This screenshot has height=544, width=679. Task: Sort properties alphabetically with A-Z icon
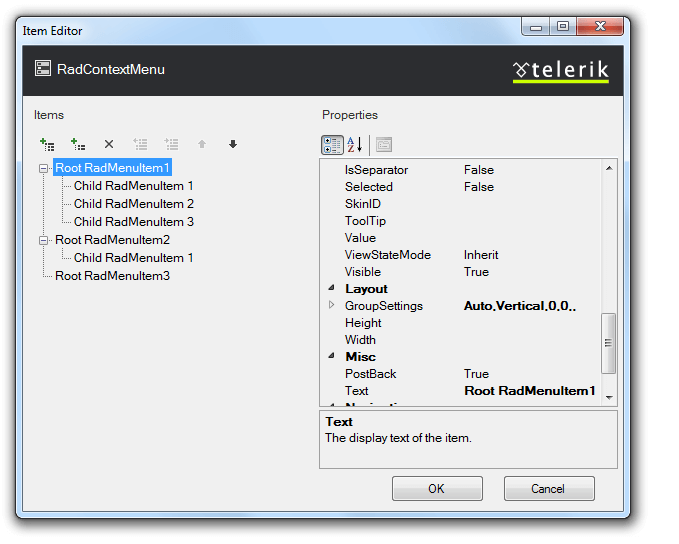pos(355,145)
